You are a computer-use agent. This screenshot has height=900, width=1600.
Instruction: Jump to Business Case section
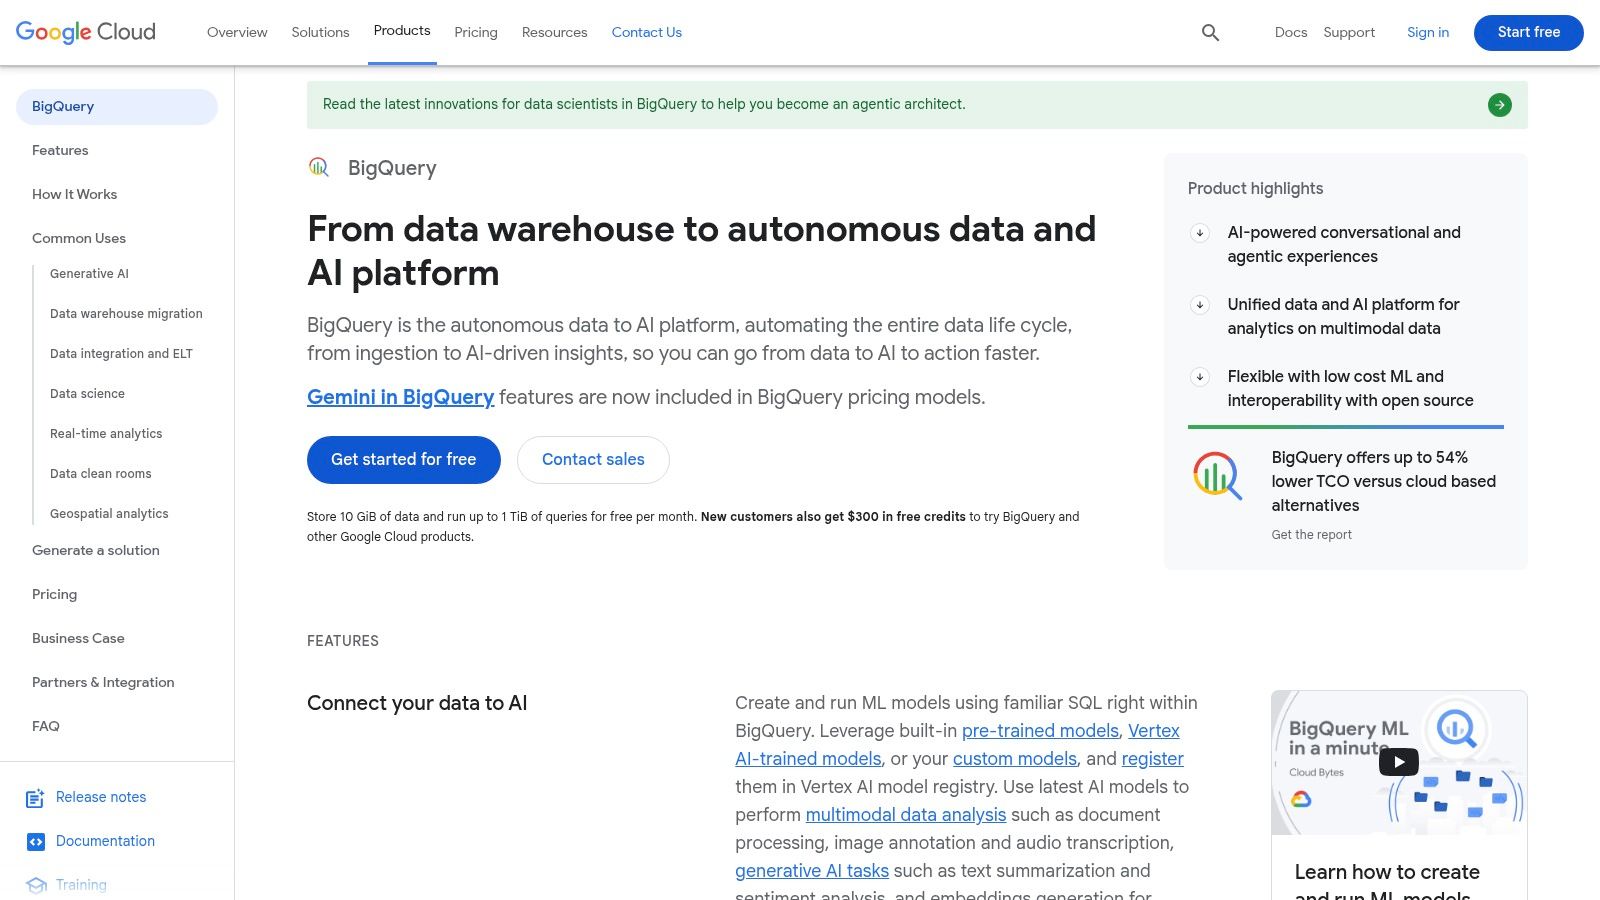(78, 639)
